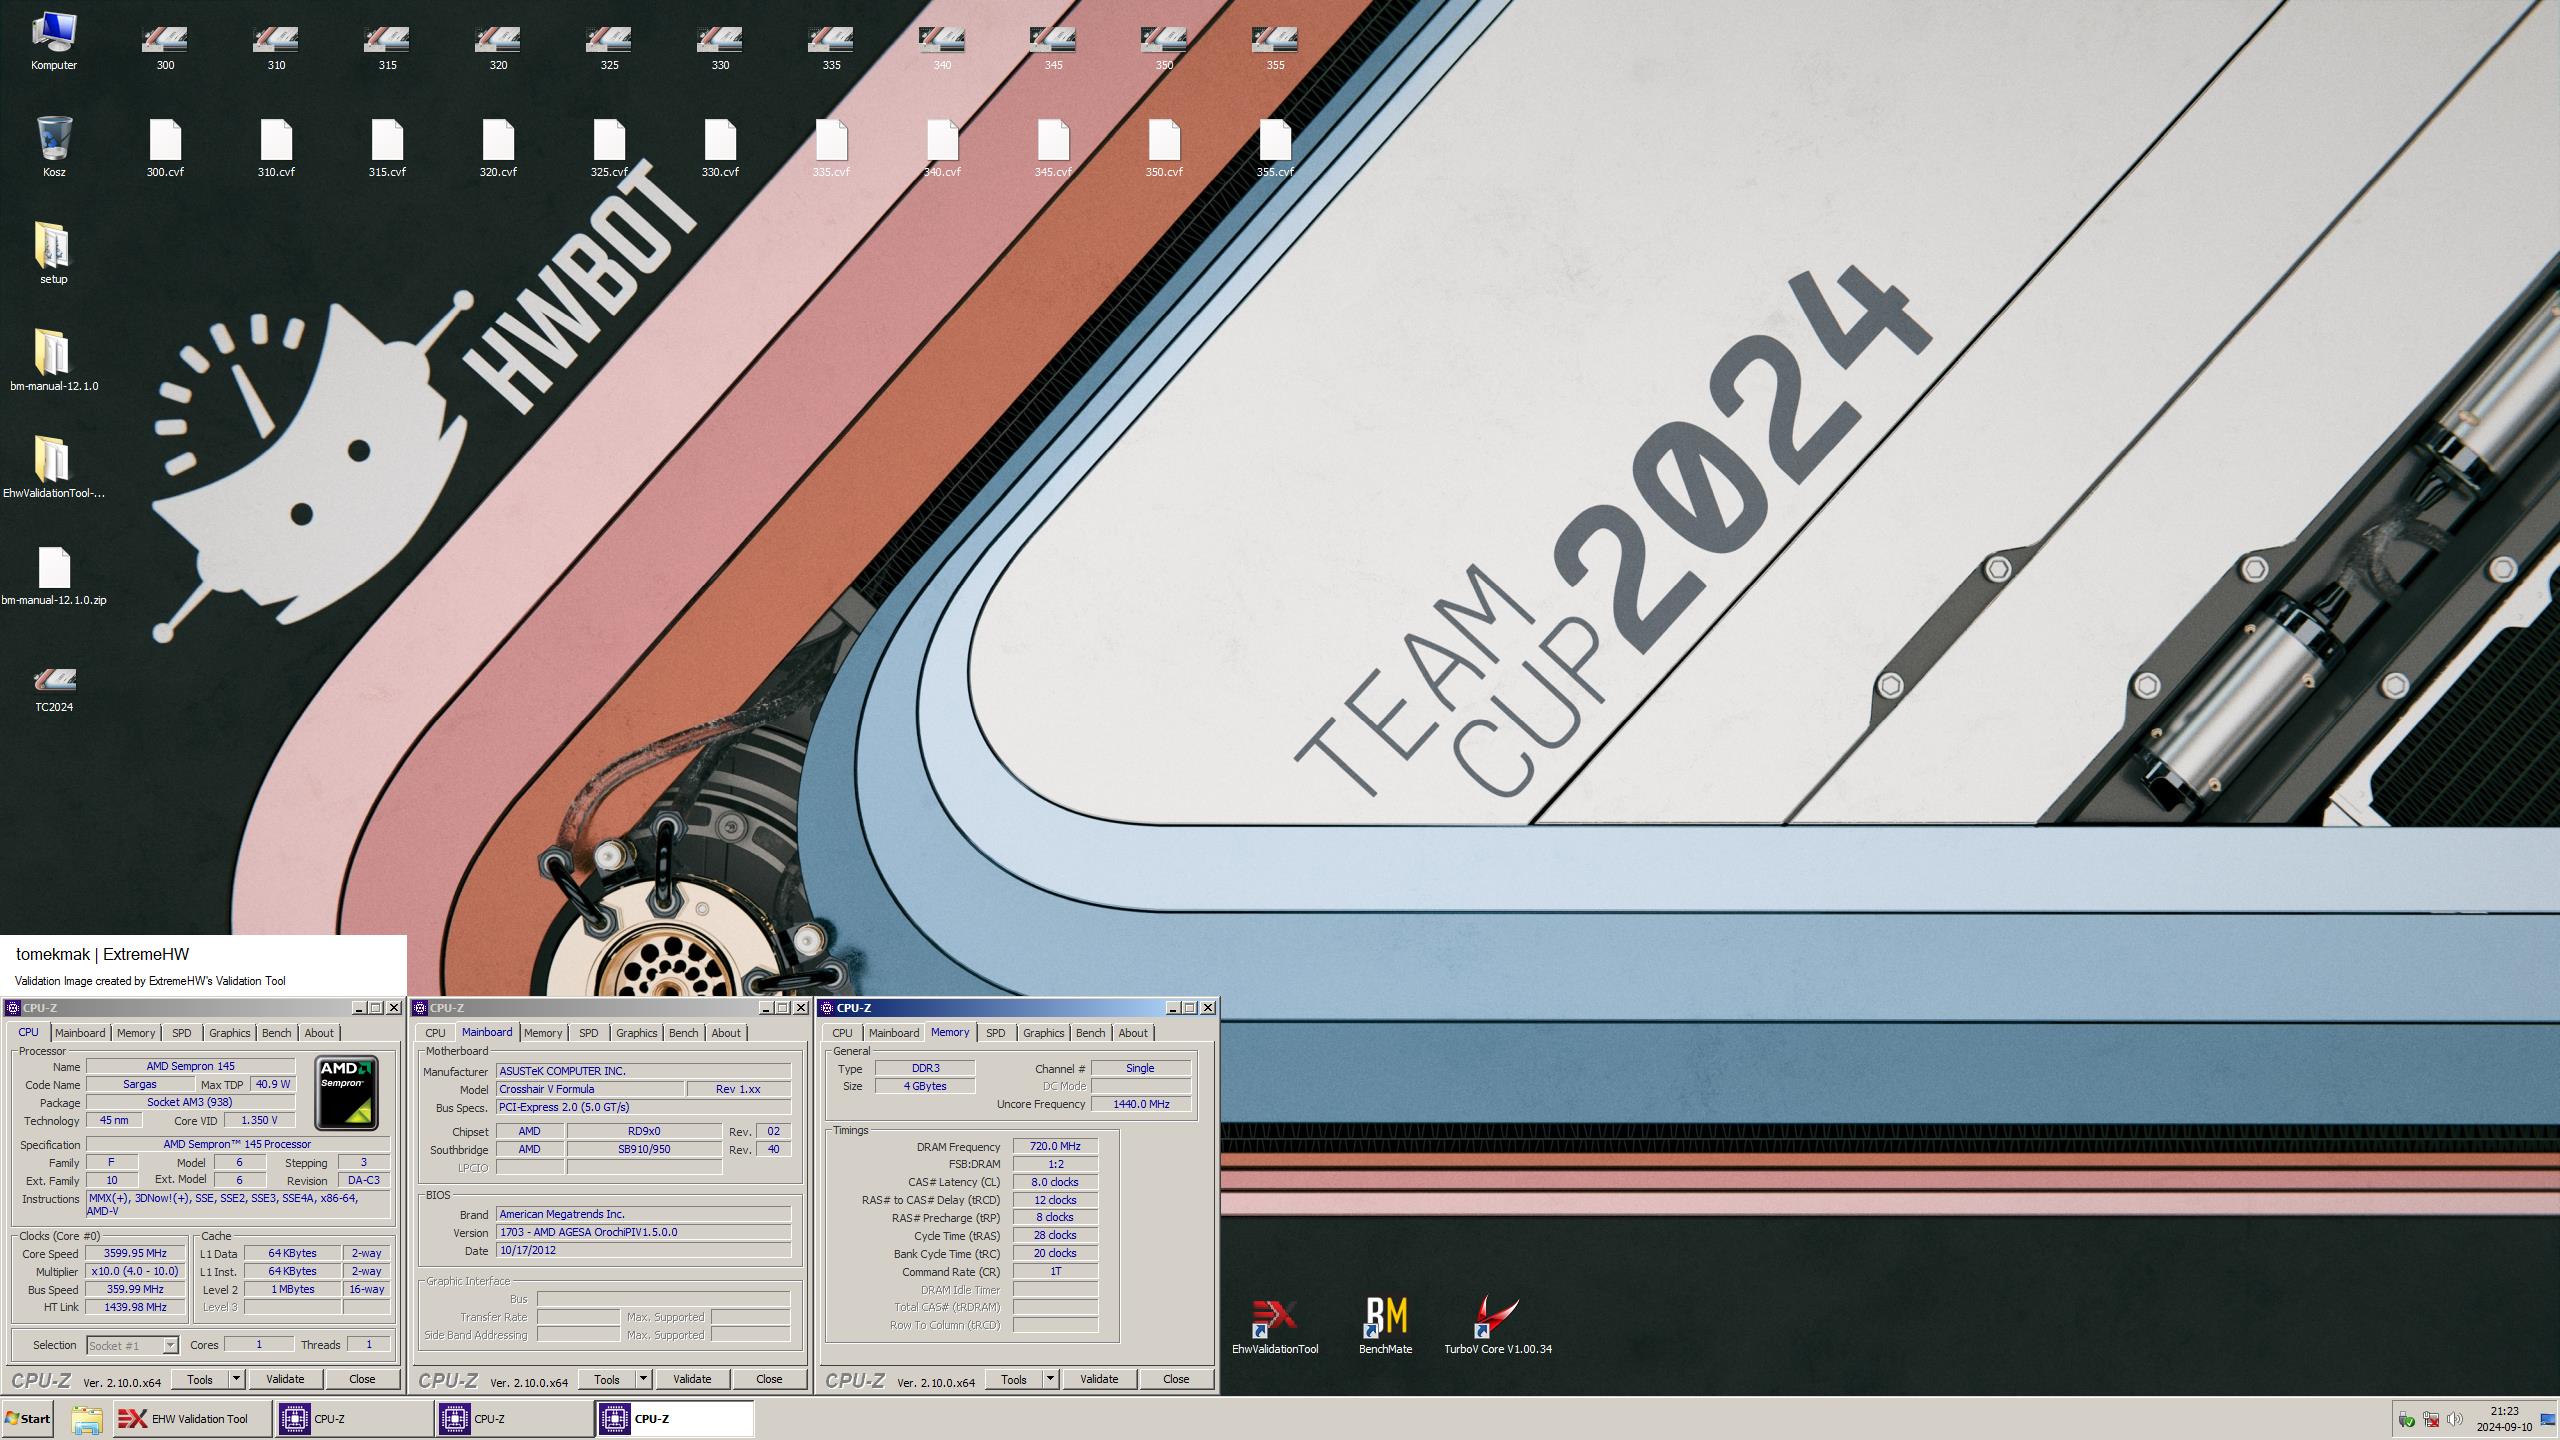Expand Tools arrow in CPU tab window
This screenshot has width=2560, height=1440.
click(x=237, y=1379)
